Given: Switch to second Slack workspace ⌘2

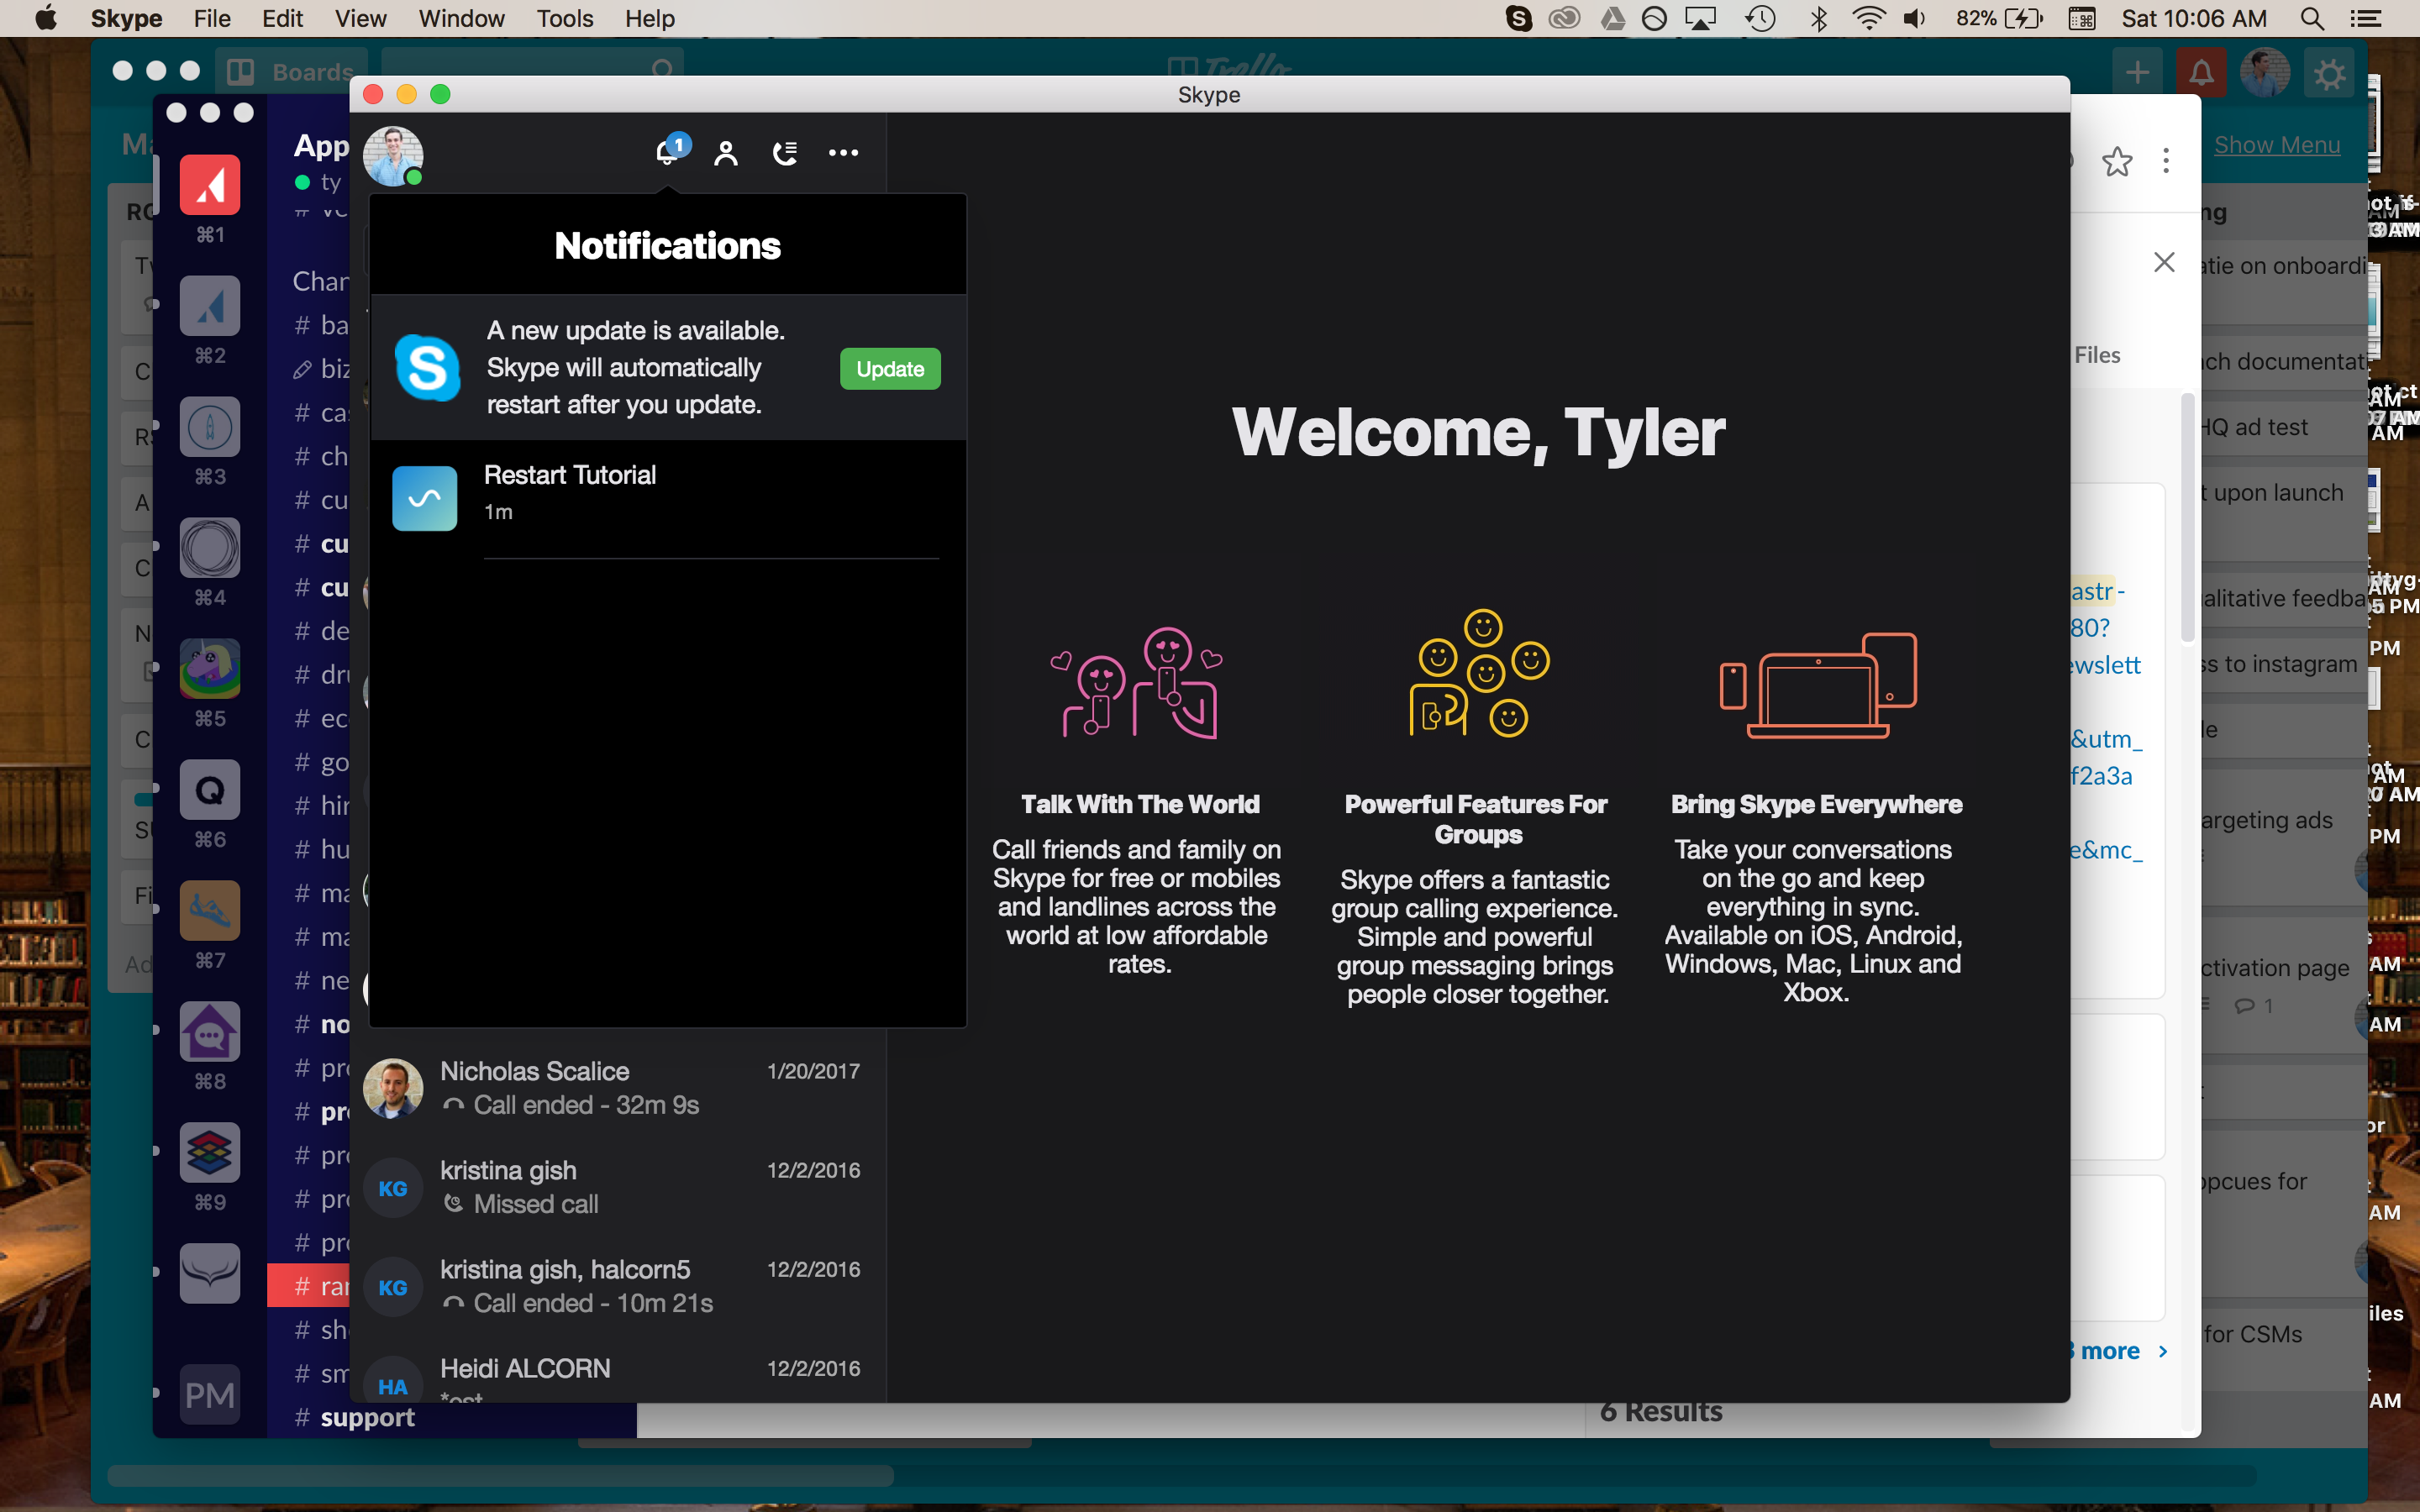Looking at the screenshot, I should pos(209,306).
